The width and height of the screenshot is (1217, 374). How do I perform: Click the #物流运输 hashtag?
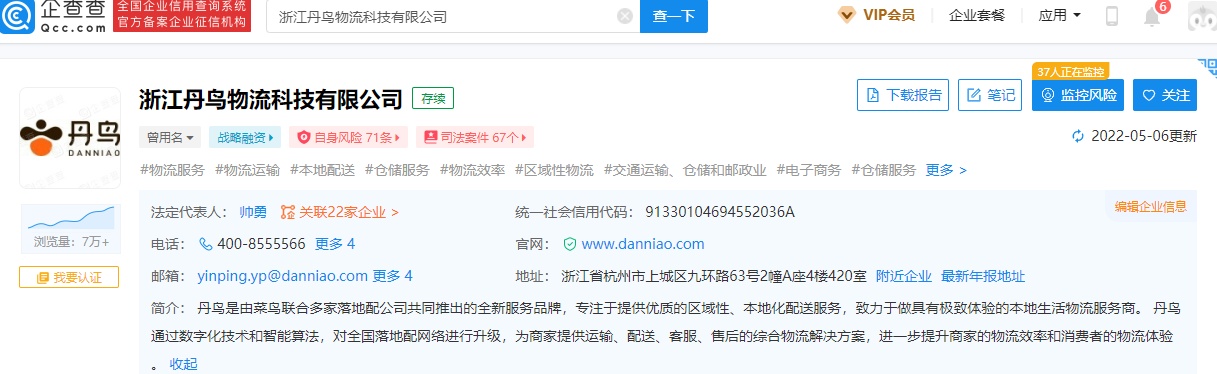pyautogui.click(x=248, y=170)
